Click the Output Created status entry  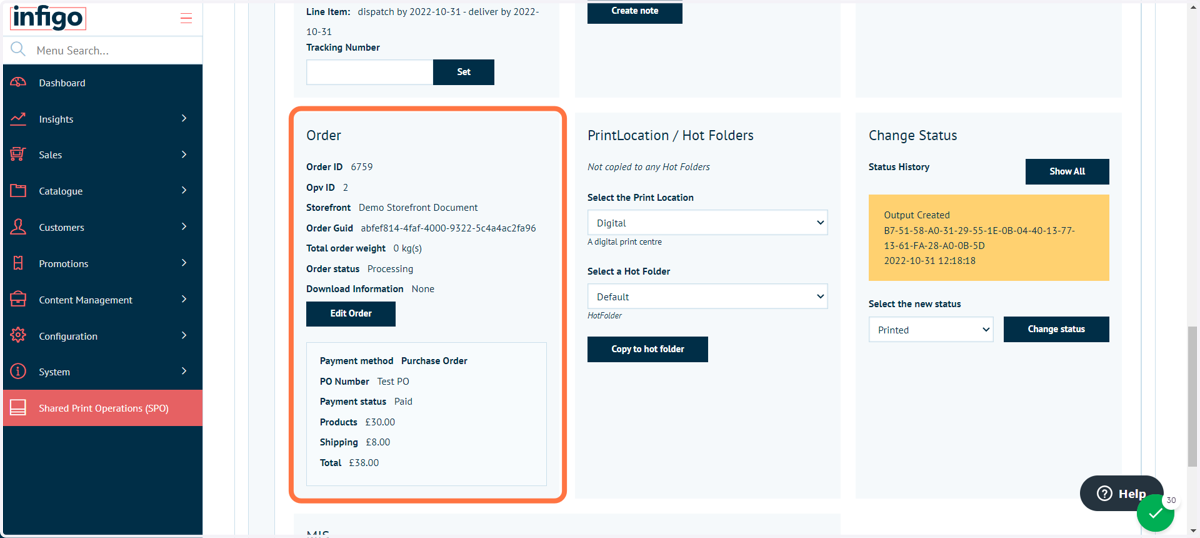(989, 237)
